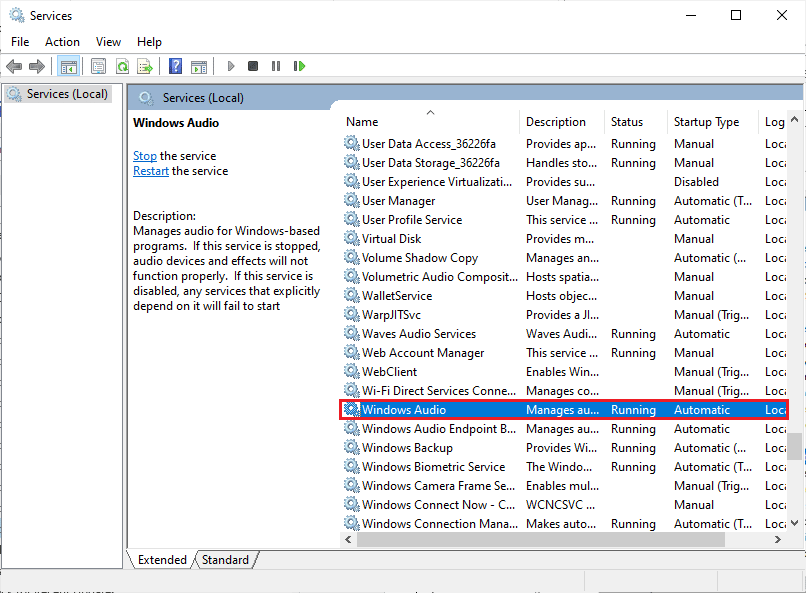Click gear icon of Windows Backup service
The width and height of the screenshot is (806, 593).
point(352,448)
